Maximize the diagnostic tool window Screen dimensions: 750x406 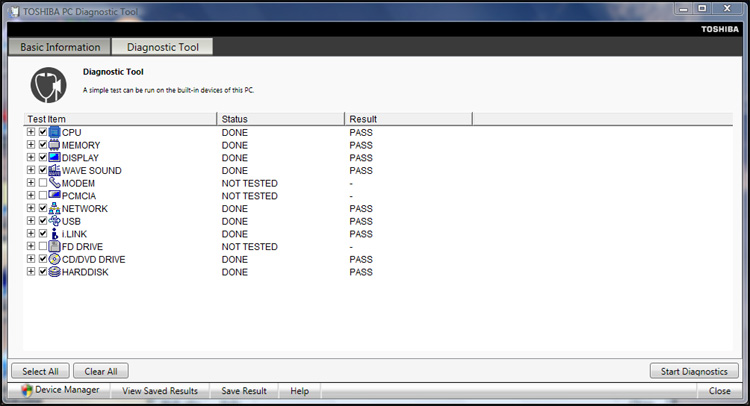(702, 9)
